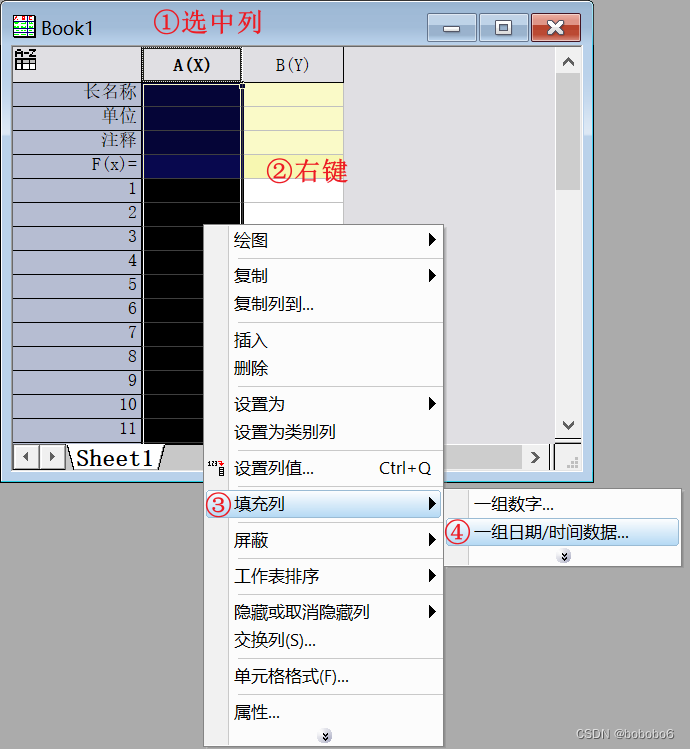
Task: Select row header 11
Action: 76,429
